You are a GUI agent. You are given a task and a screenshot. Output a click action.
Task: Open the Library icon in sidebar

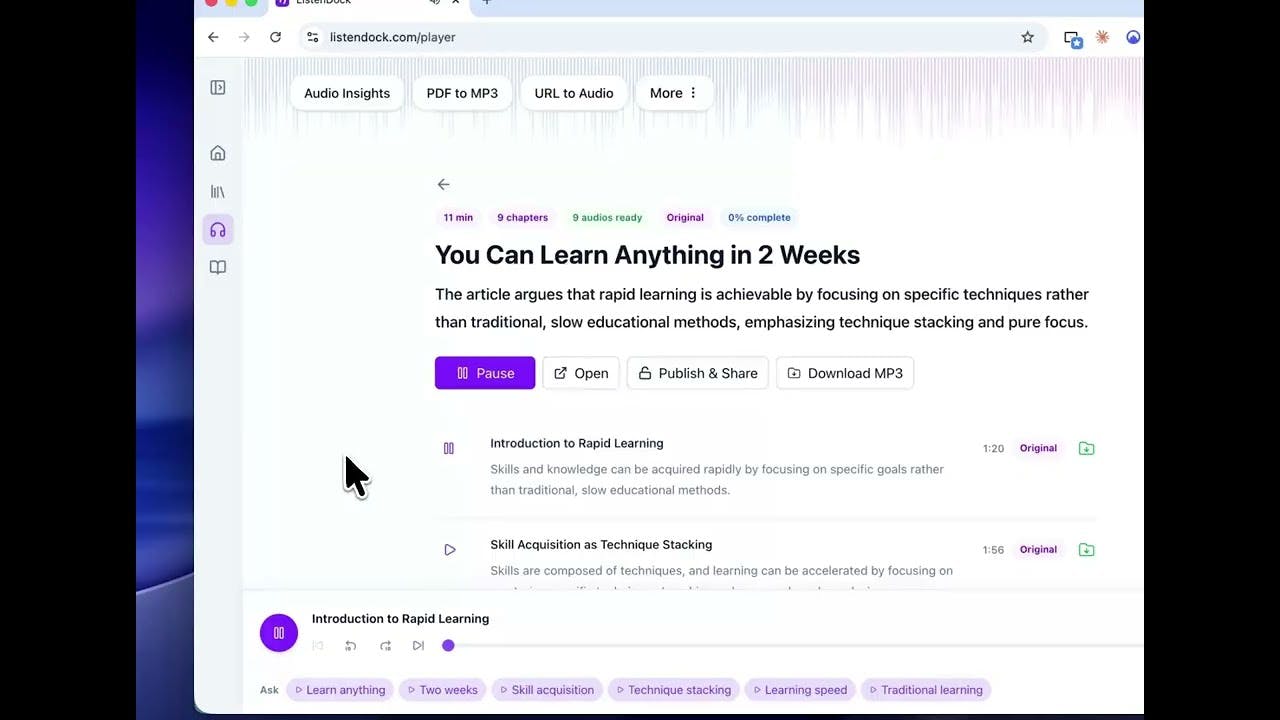point(218,191)
